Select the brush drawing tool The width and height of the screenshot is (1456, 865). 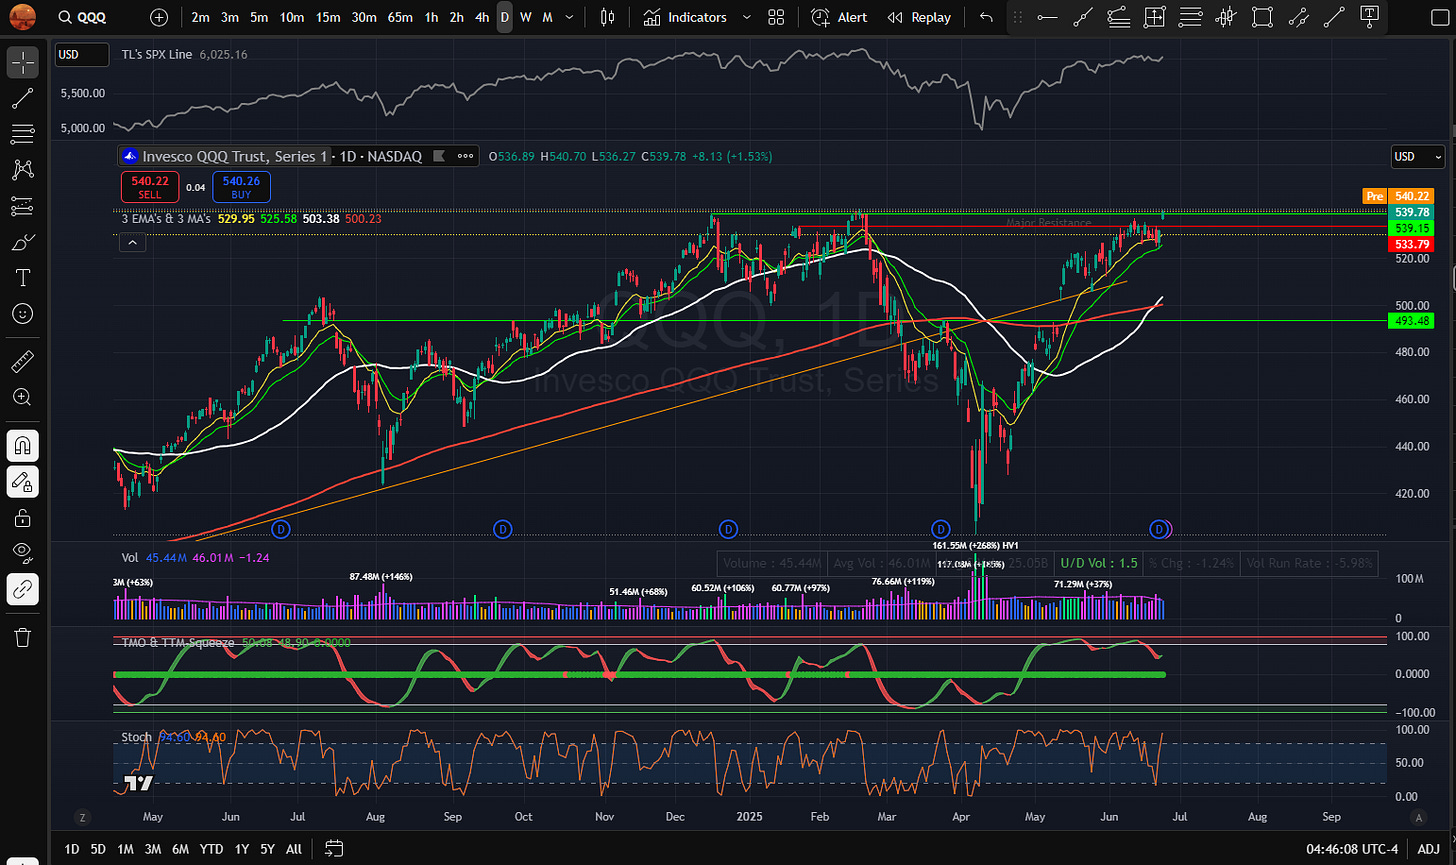(x=22, y=242)
